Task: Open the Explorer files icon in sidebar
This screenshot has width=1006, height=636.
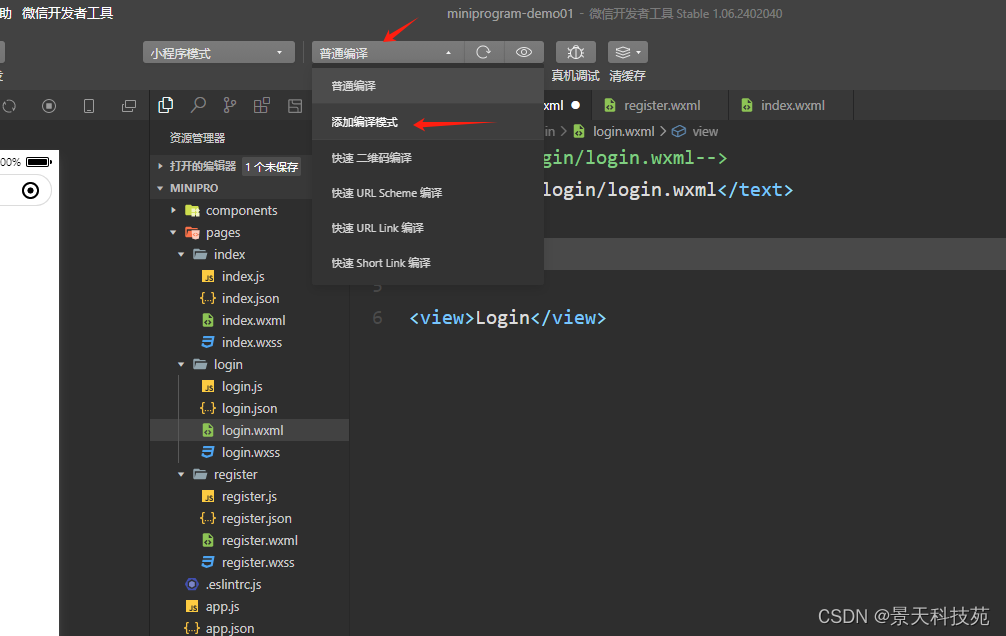Action: point(166,105)
